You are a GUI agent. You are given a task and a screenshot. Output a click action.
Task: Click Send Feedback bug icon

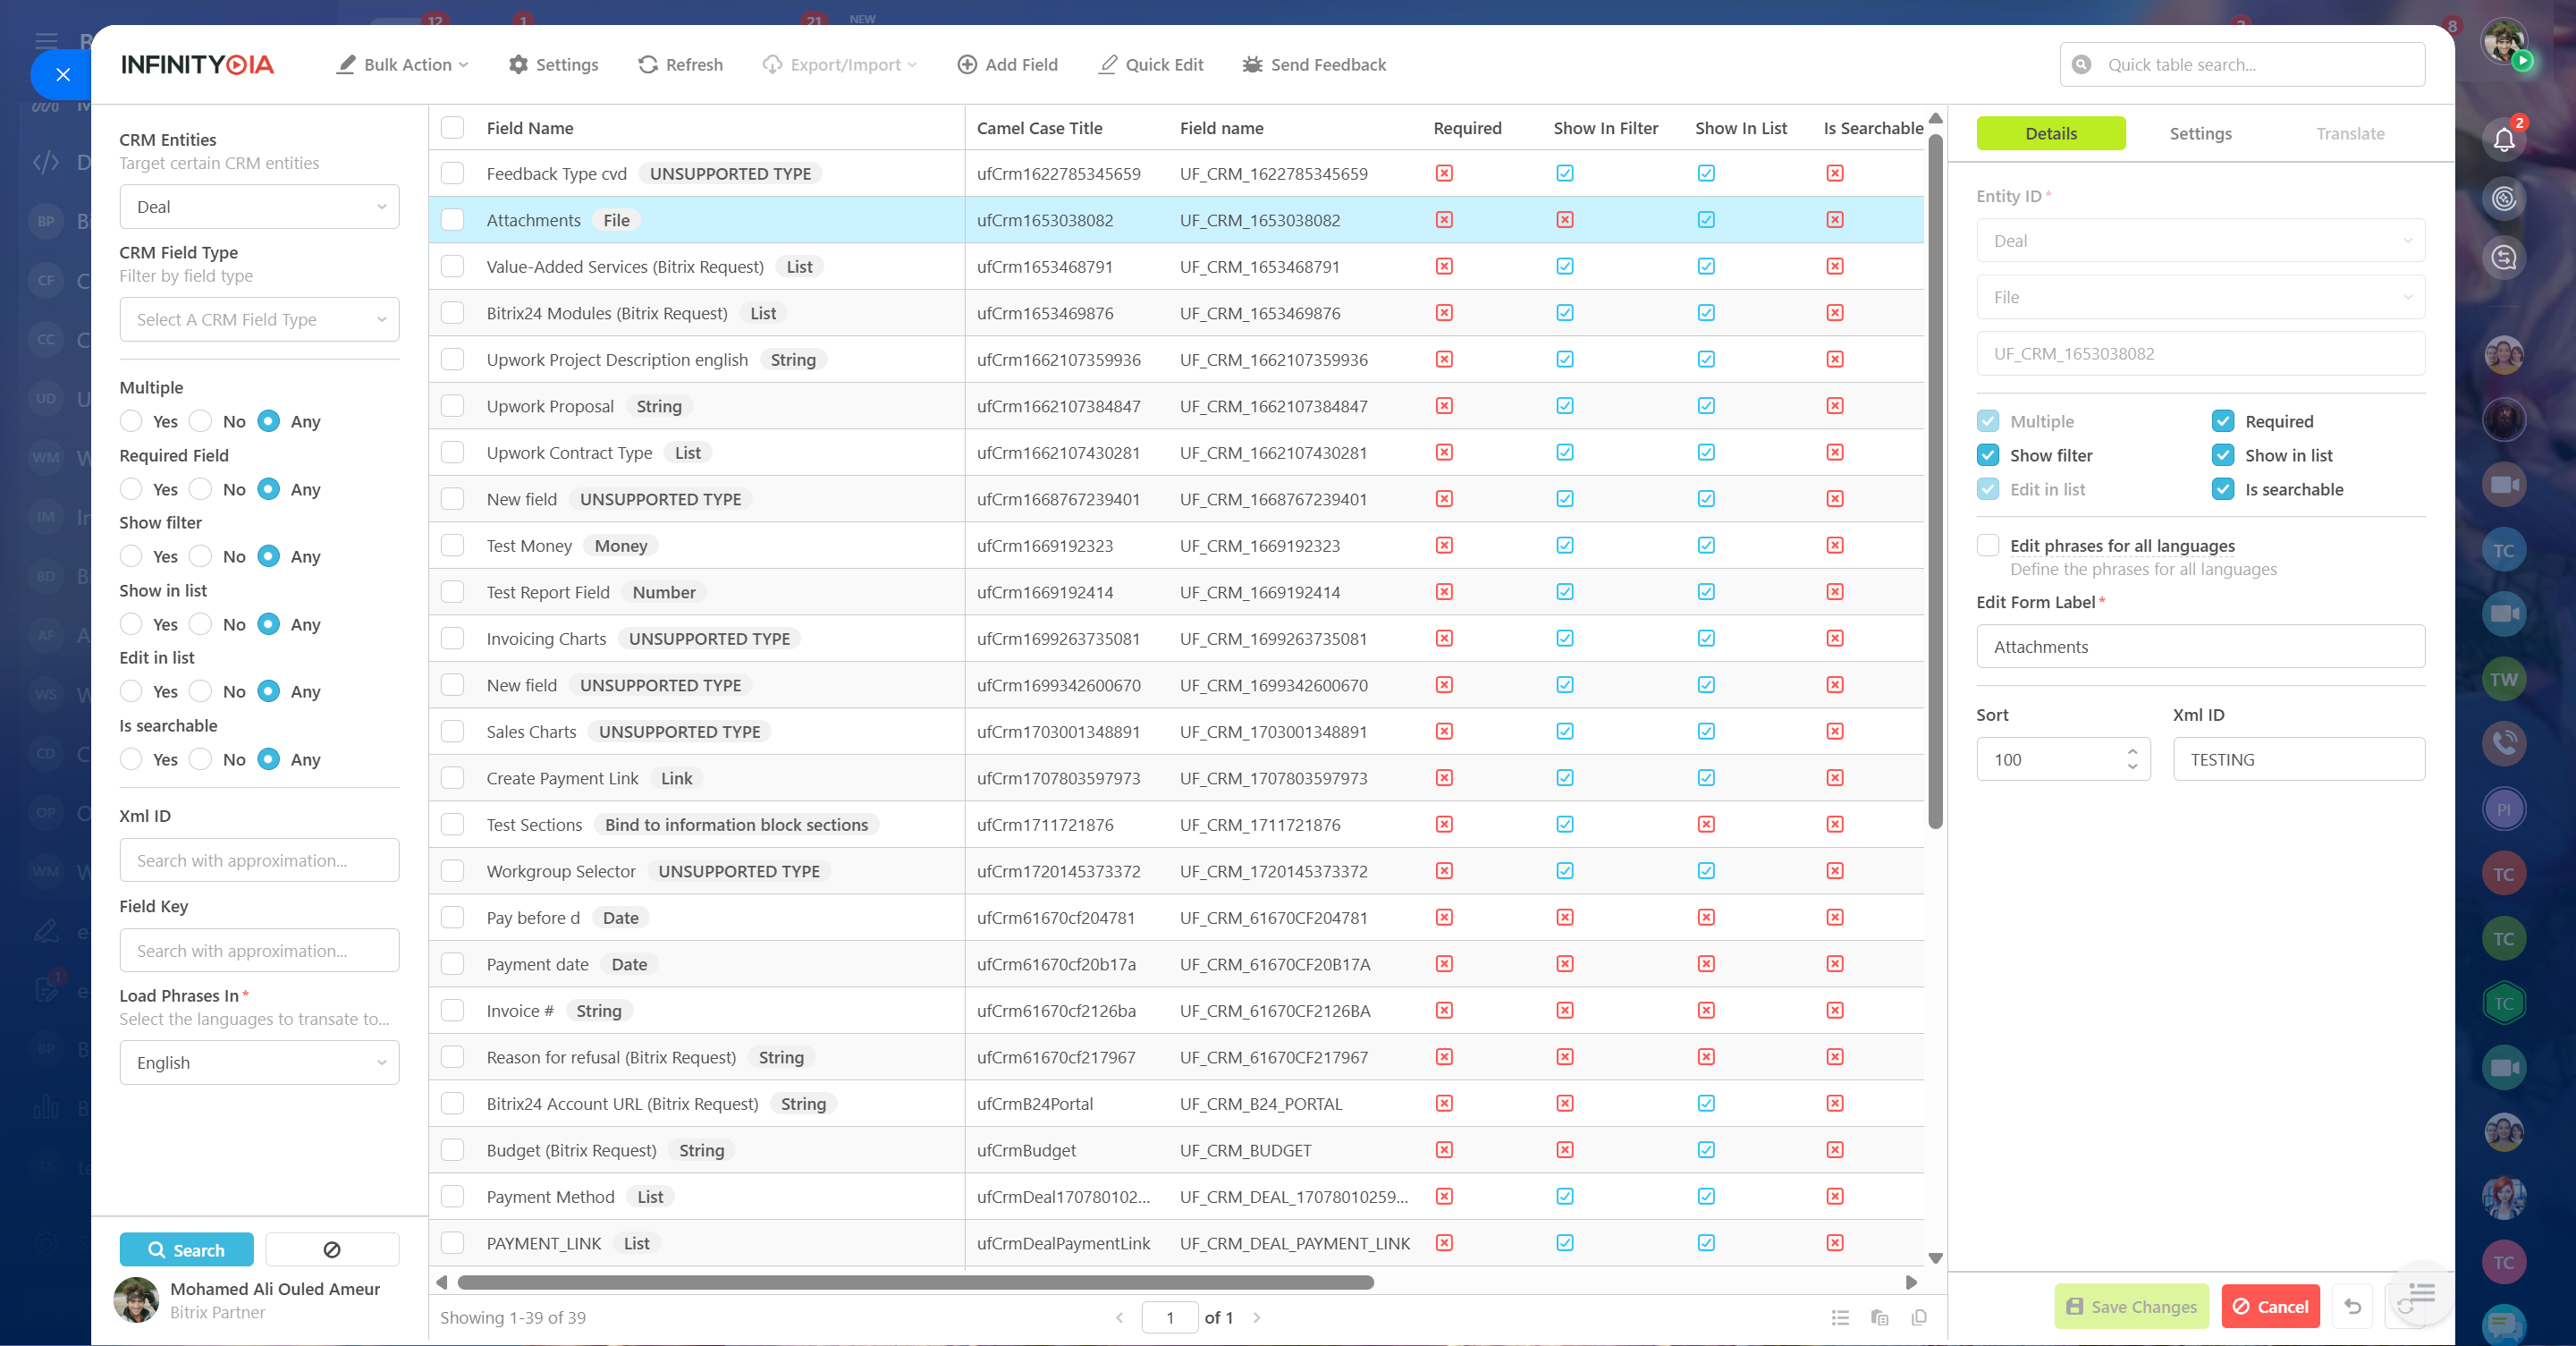(x=1252, y=65)
